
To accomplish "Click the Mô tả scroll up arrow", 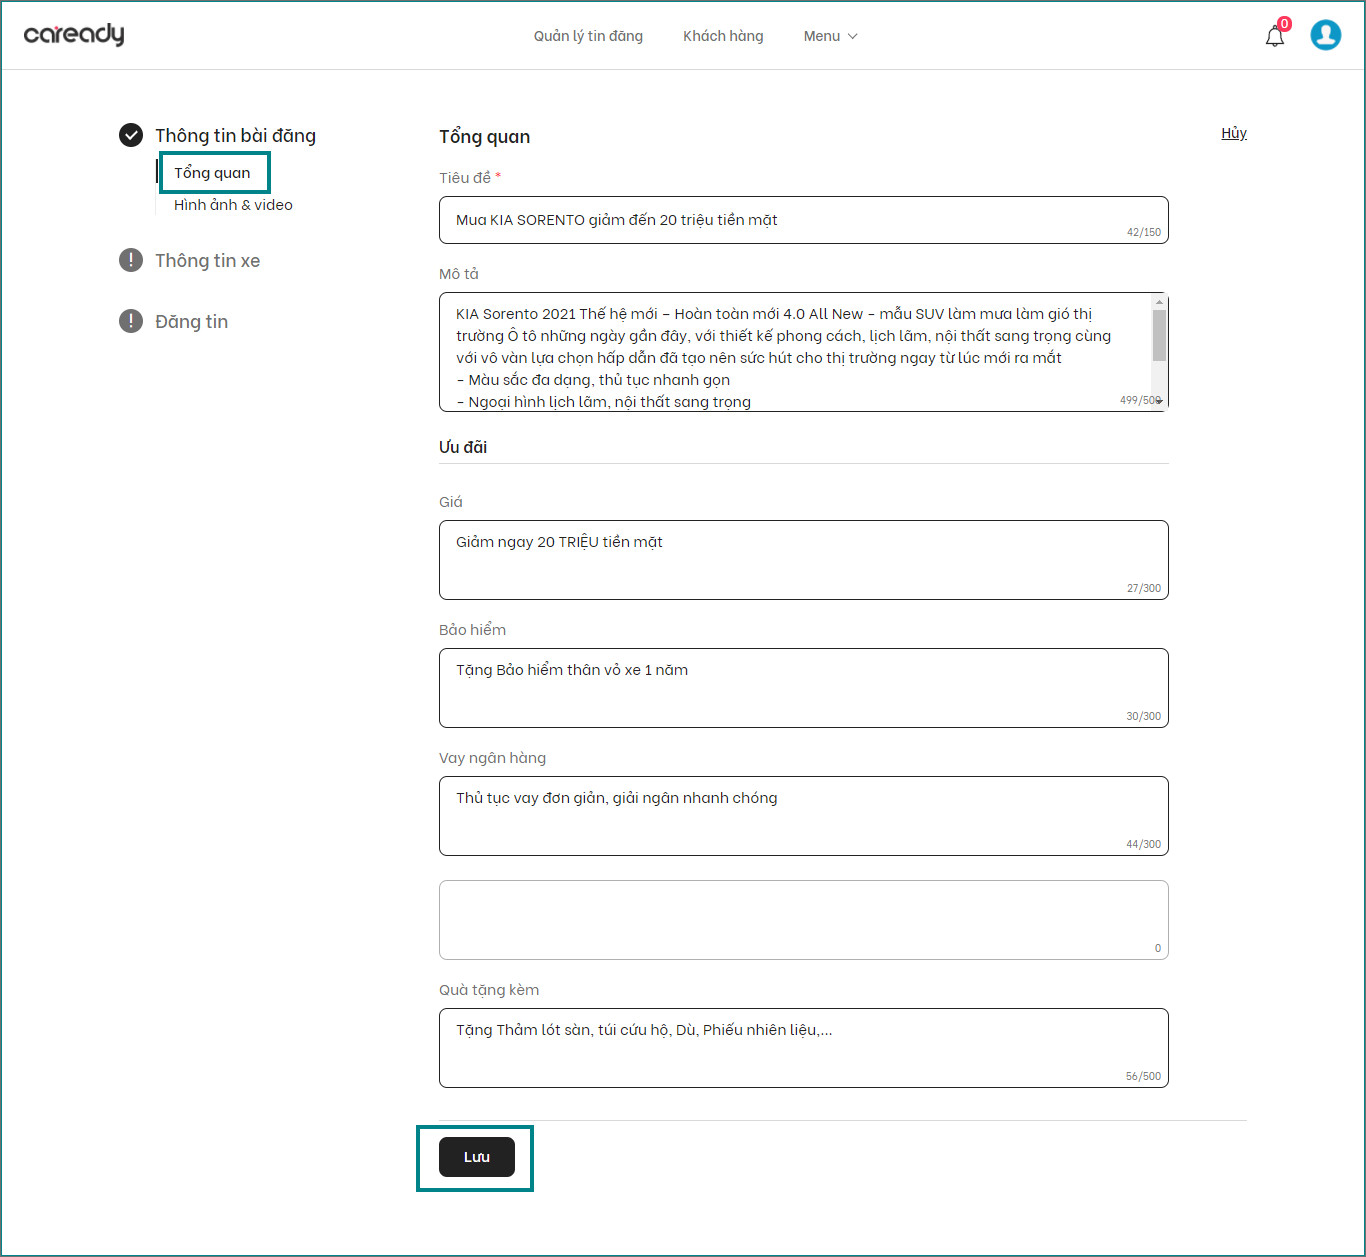I will pyautogui.click(x=1159, y=301).
